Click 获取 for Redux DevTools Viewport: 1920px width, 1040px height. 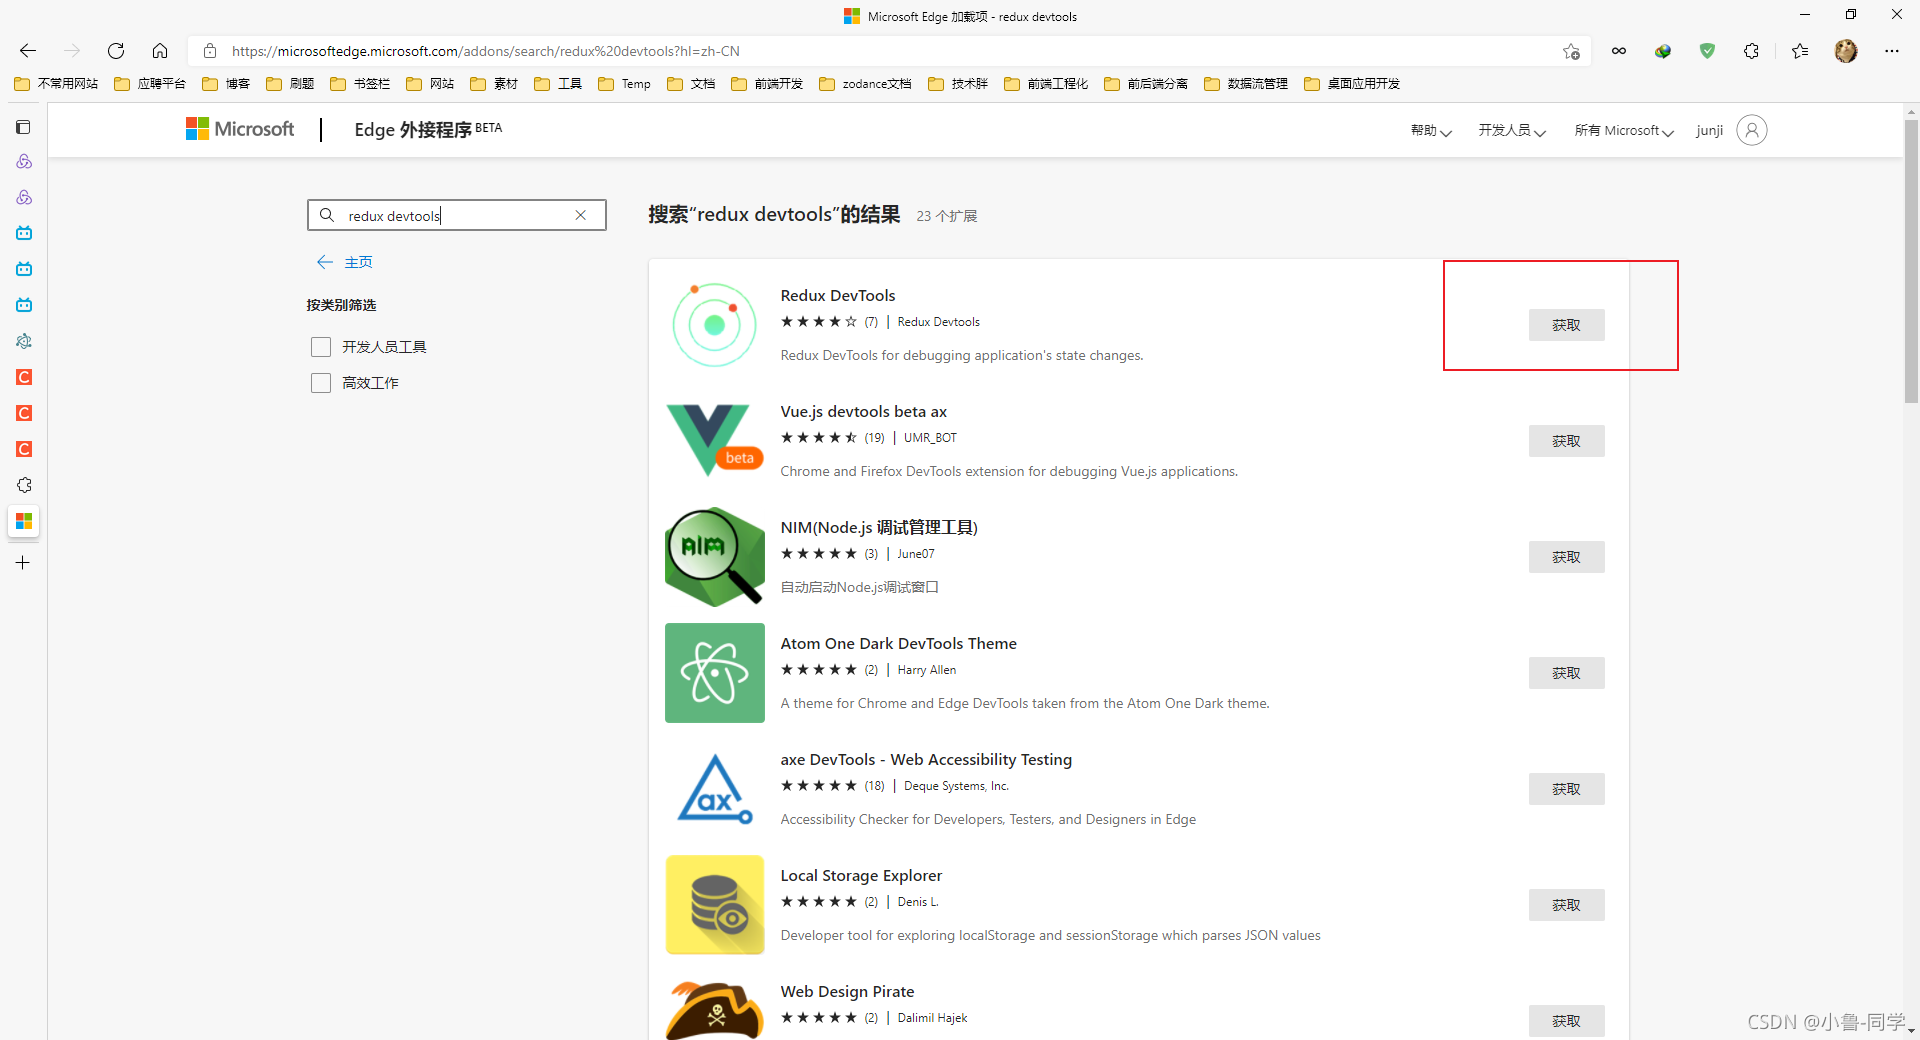coord(1566,325)
